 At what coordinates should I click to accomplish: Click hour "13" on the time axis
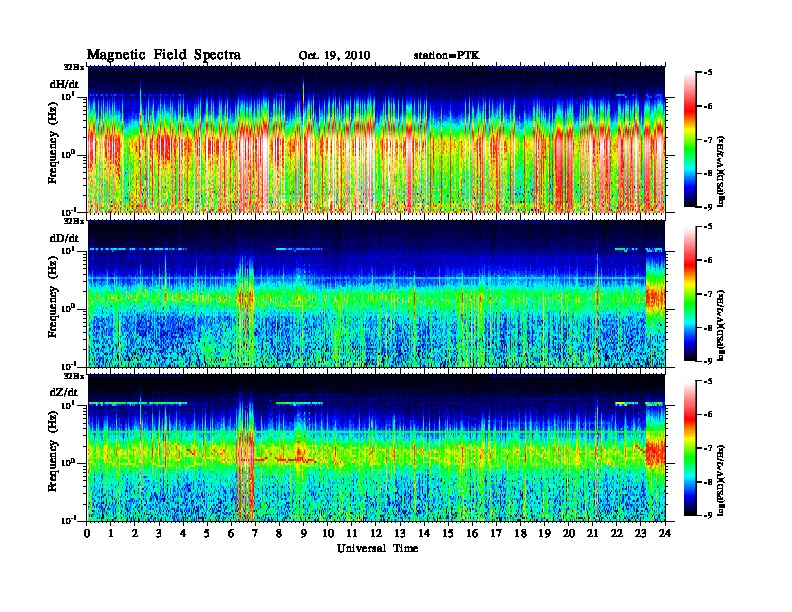tap(400, 533)
